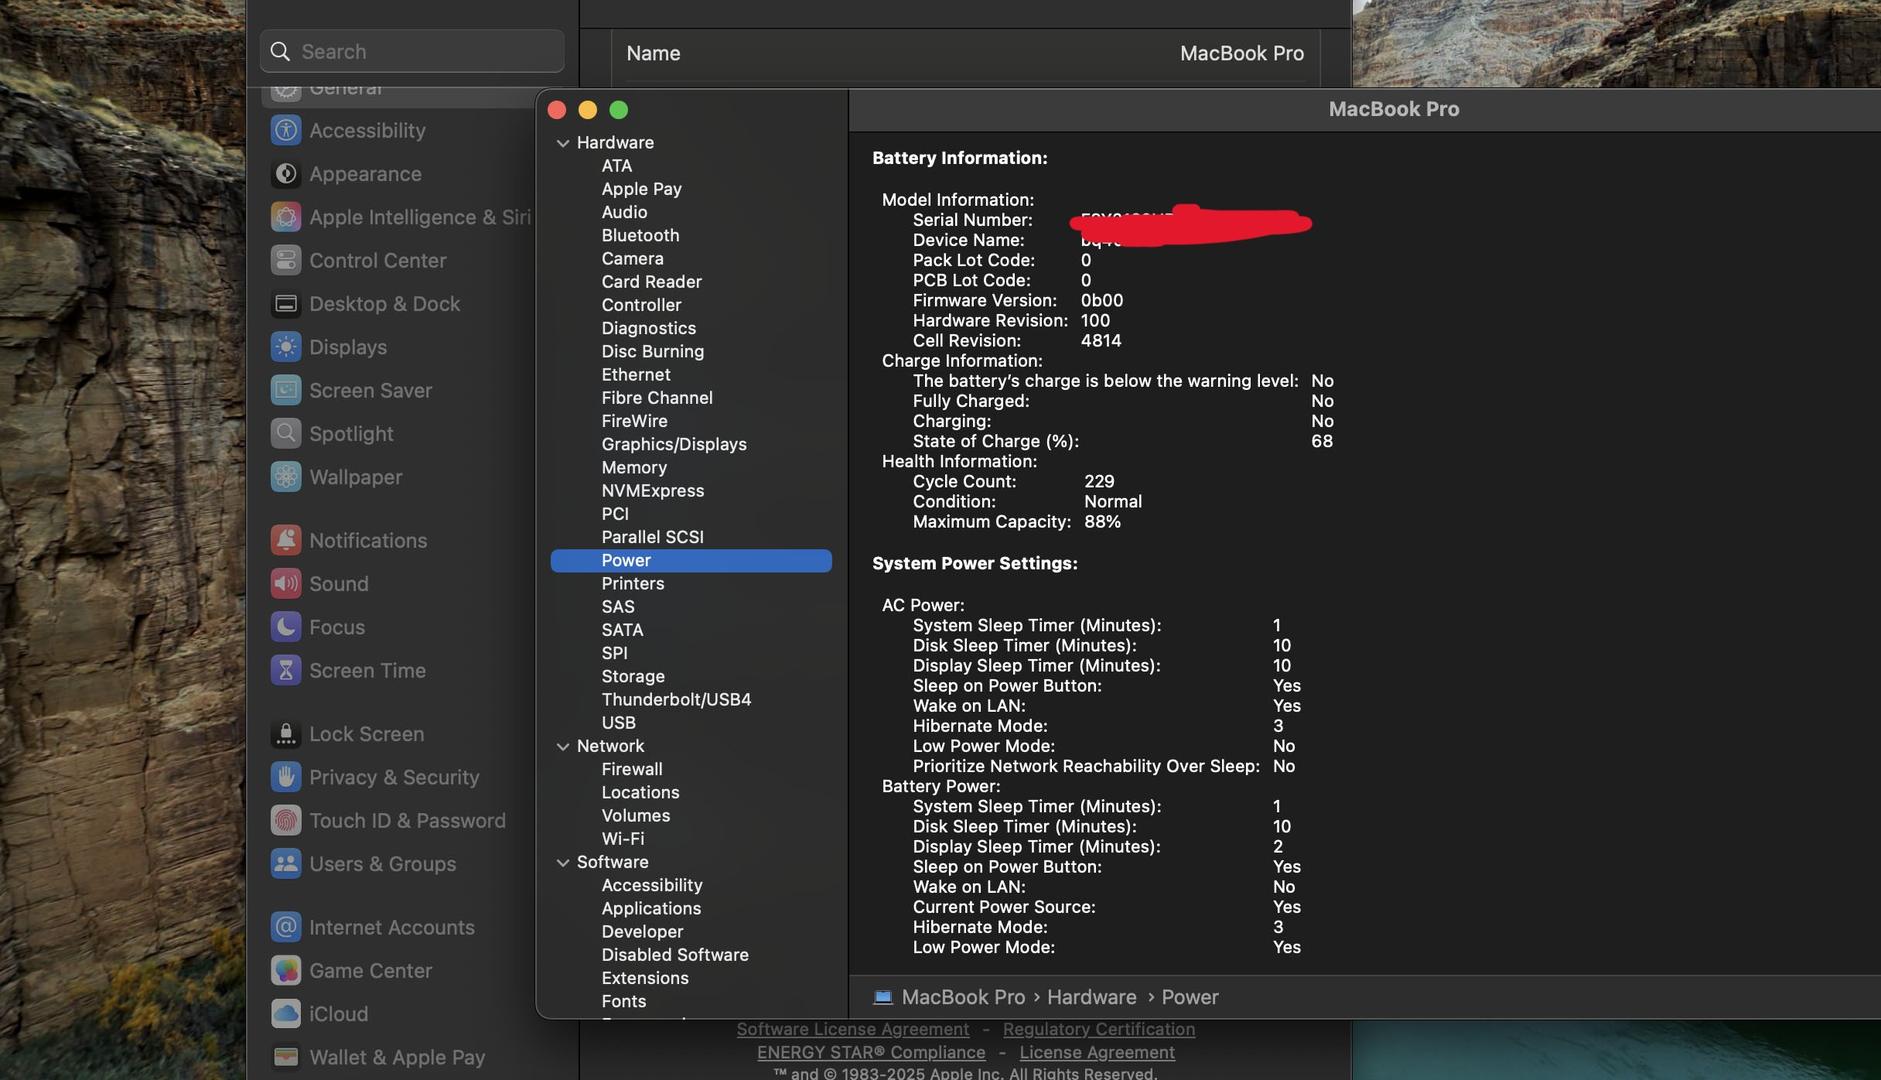Select Thunderbolt/USB4 entry
This screenshot has height=1080, width=1881.
[x=676, y=699]
